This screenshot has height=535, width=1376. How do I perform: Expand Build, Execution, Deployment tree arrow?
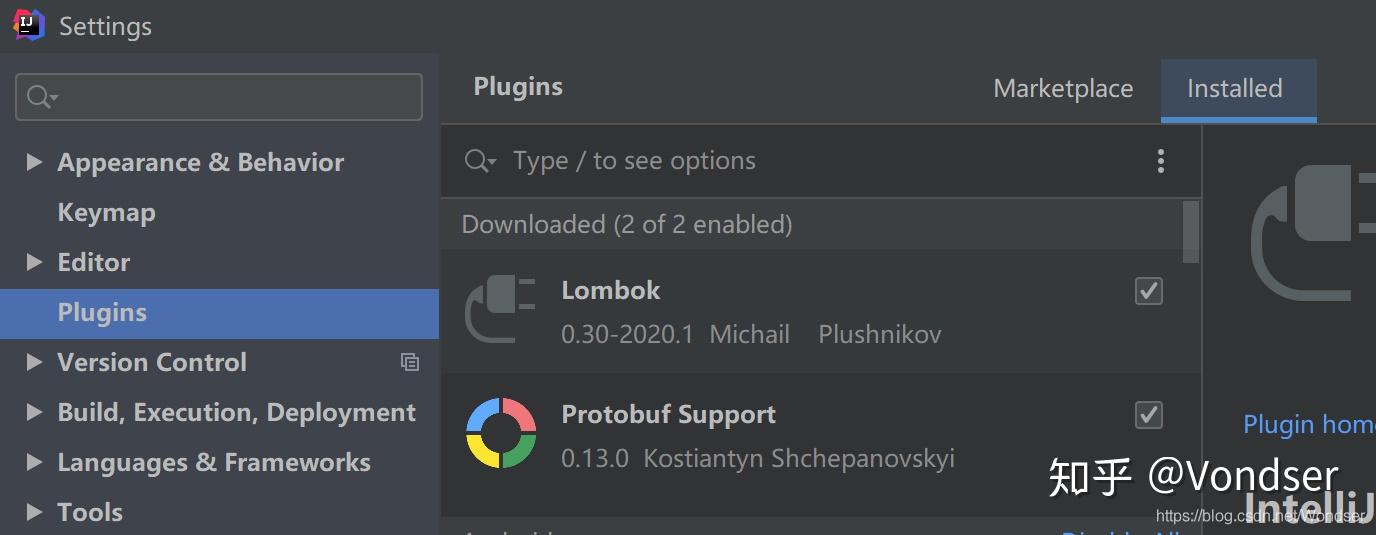(34, 412)
